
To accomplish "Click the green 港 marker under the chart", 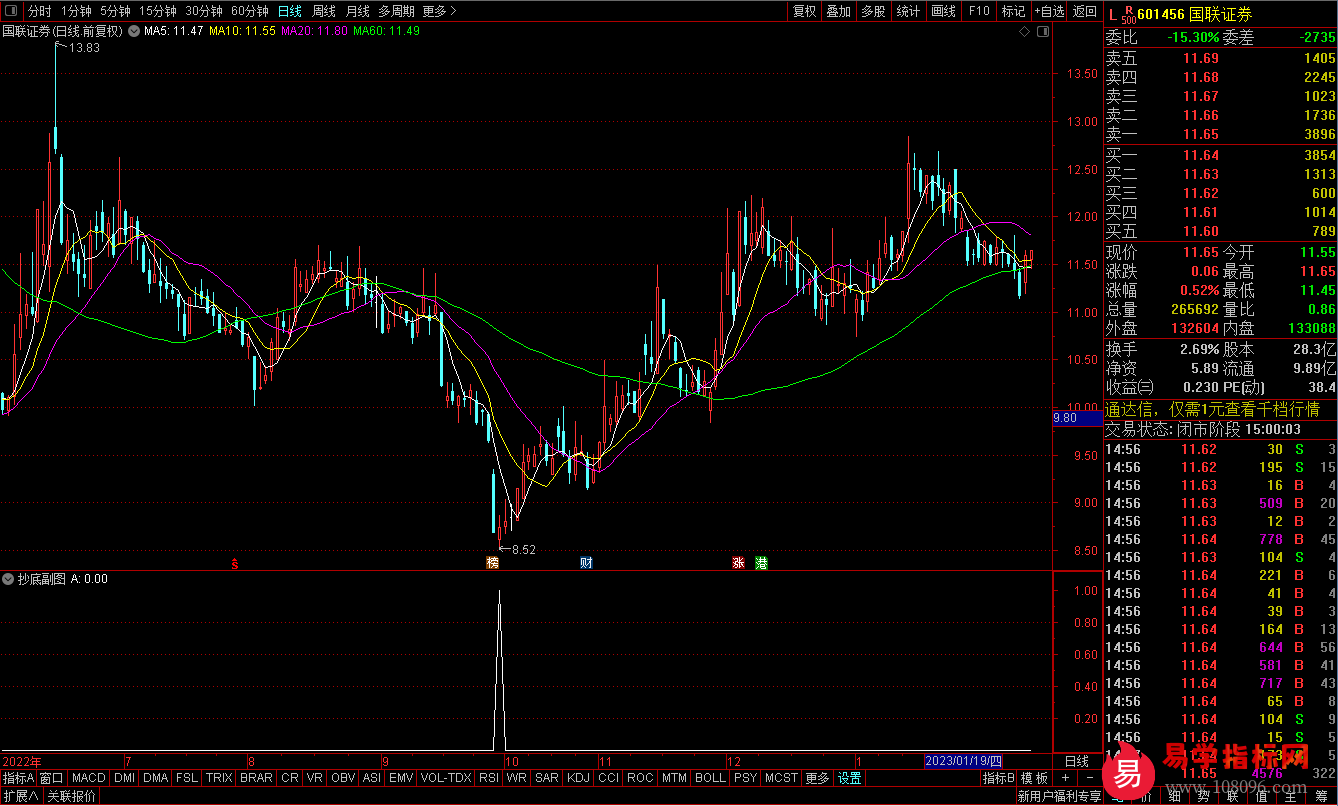I will (x=762, y=563).
